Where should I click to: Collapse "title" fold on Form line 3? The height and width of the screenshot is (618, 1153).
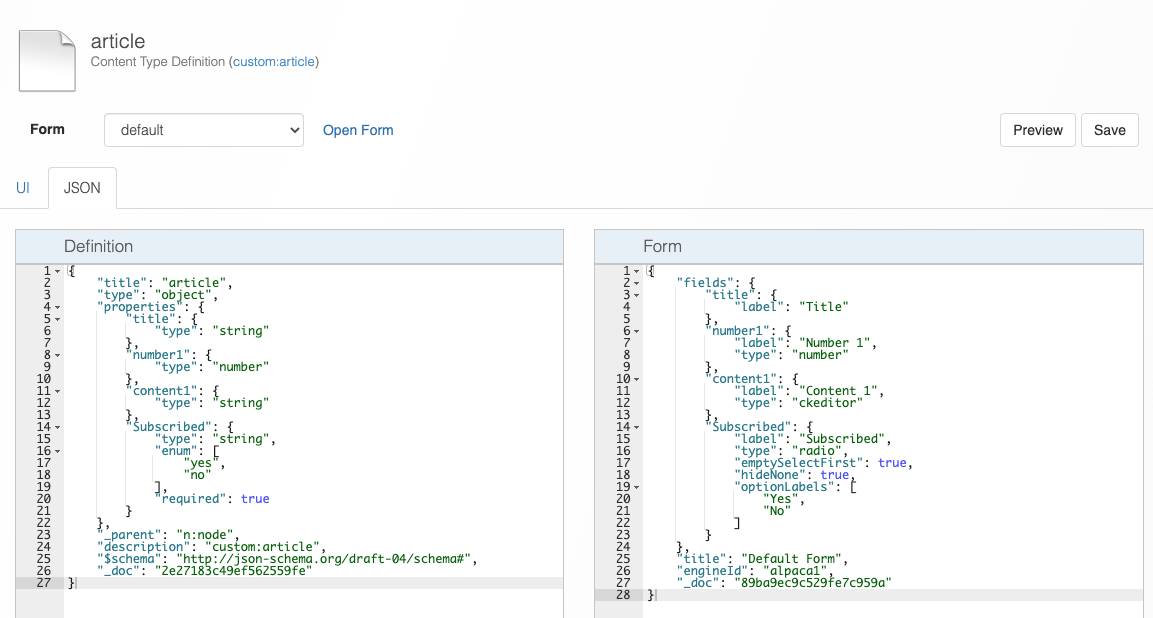coord(637,295)
